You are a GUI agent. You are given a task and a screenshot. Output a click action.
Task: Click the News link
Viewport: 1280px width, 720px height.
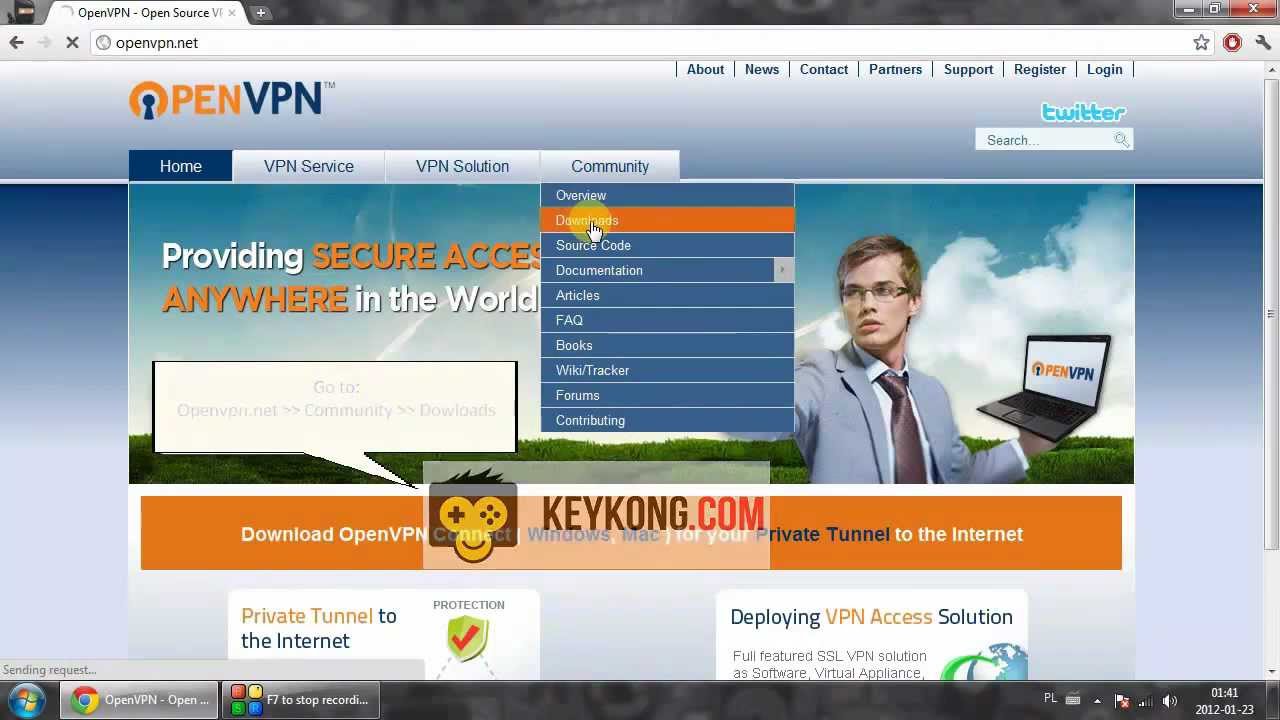click(762, 69)
